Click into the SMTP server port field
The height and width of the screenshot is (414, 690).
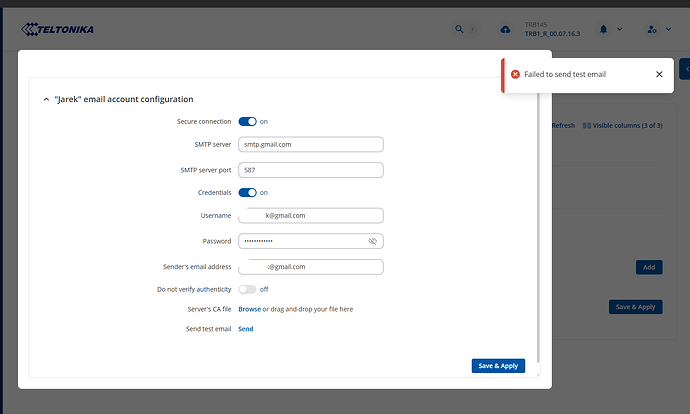coord(311,170)
